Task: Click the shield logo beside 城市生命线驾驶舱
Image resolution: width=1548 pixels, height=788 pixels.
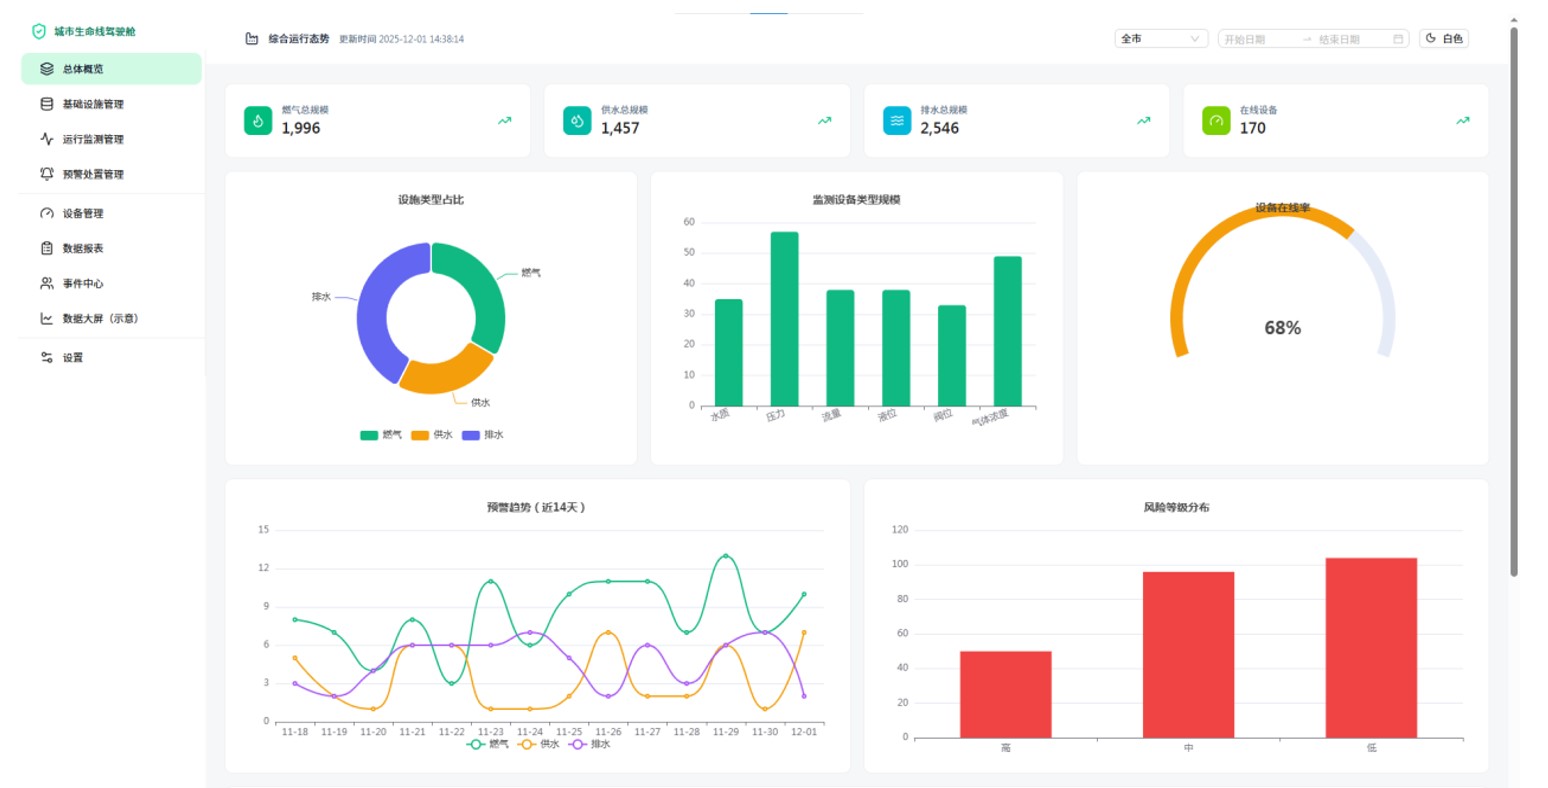Action: tap(39, 31)
